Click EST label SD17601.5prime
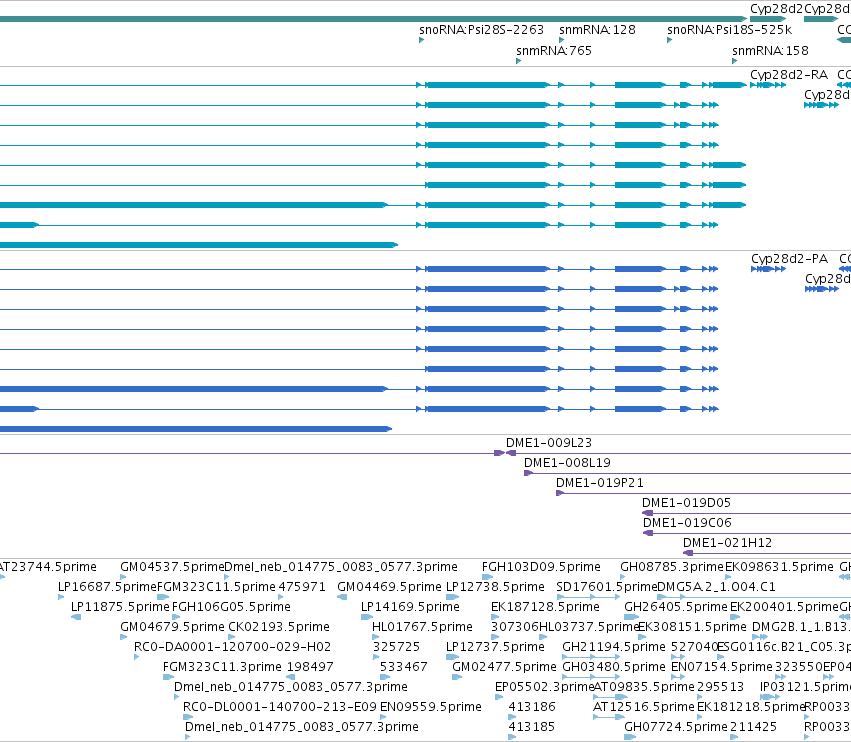851x742 pixels. [x=607, y=587]
